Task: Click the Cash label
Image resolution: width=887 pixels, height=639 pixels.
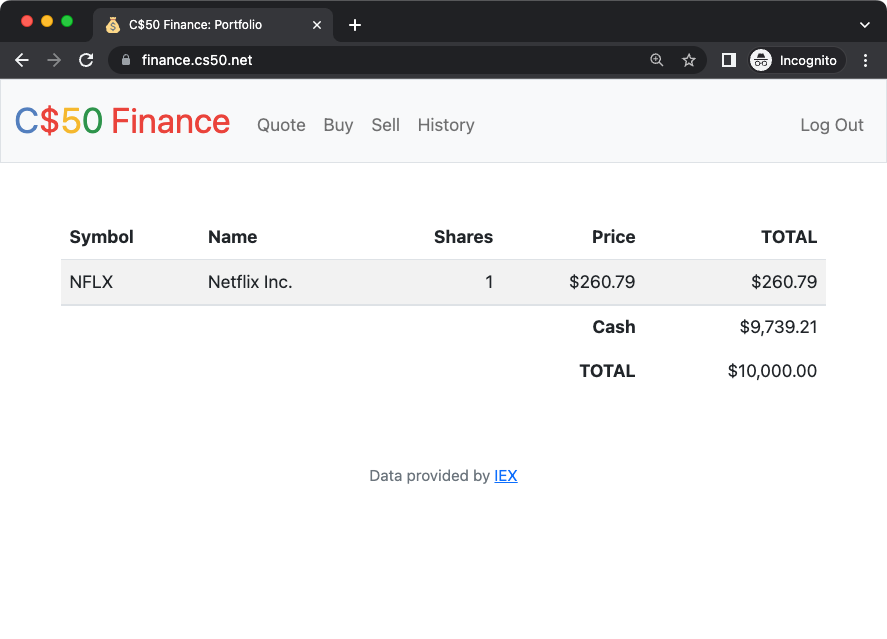Action: [614, 327]
